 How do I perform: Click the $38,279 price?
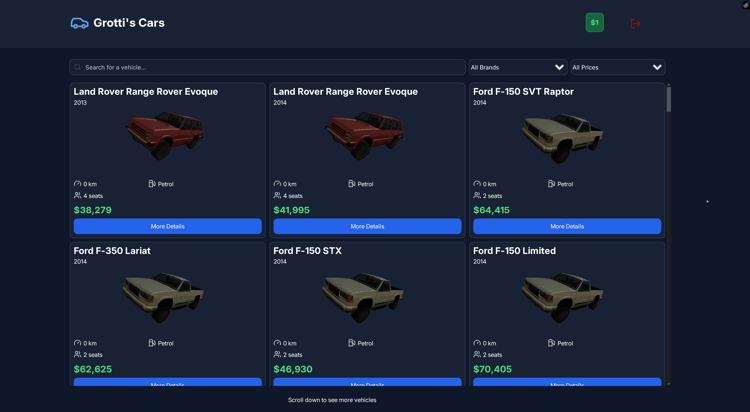[93, 210]
